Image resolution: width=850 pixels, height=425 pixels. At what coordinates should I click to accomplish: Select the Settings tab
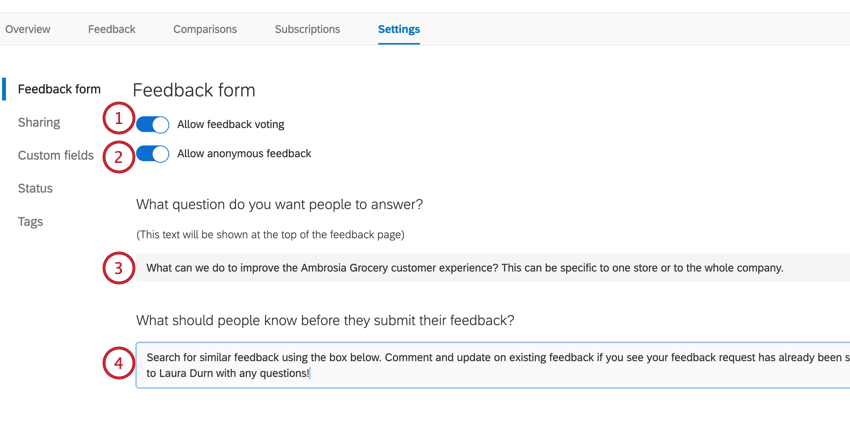point(399,29)
